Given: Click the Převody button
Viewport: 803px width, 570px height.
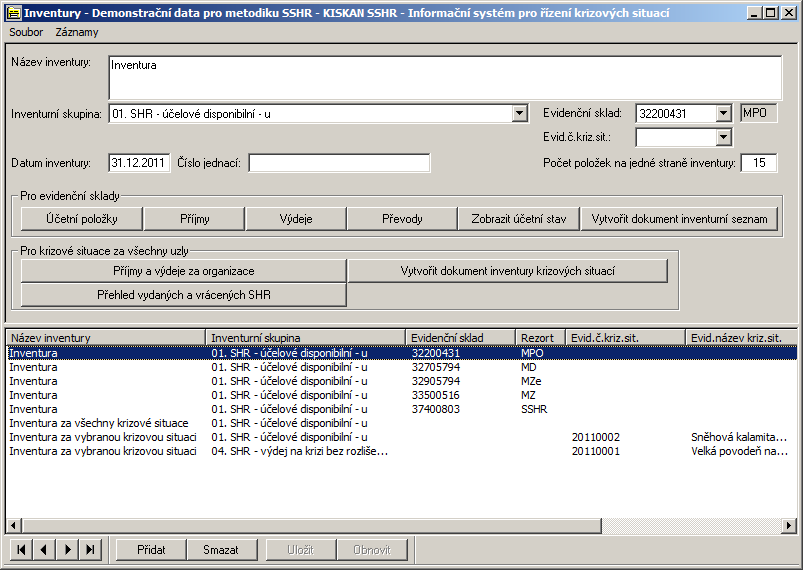Looking at the screenshot, I should coord(402,219).
